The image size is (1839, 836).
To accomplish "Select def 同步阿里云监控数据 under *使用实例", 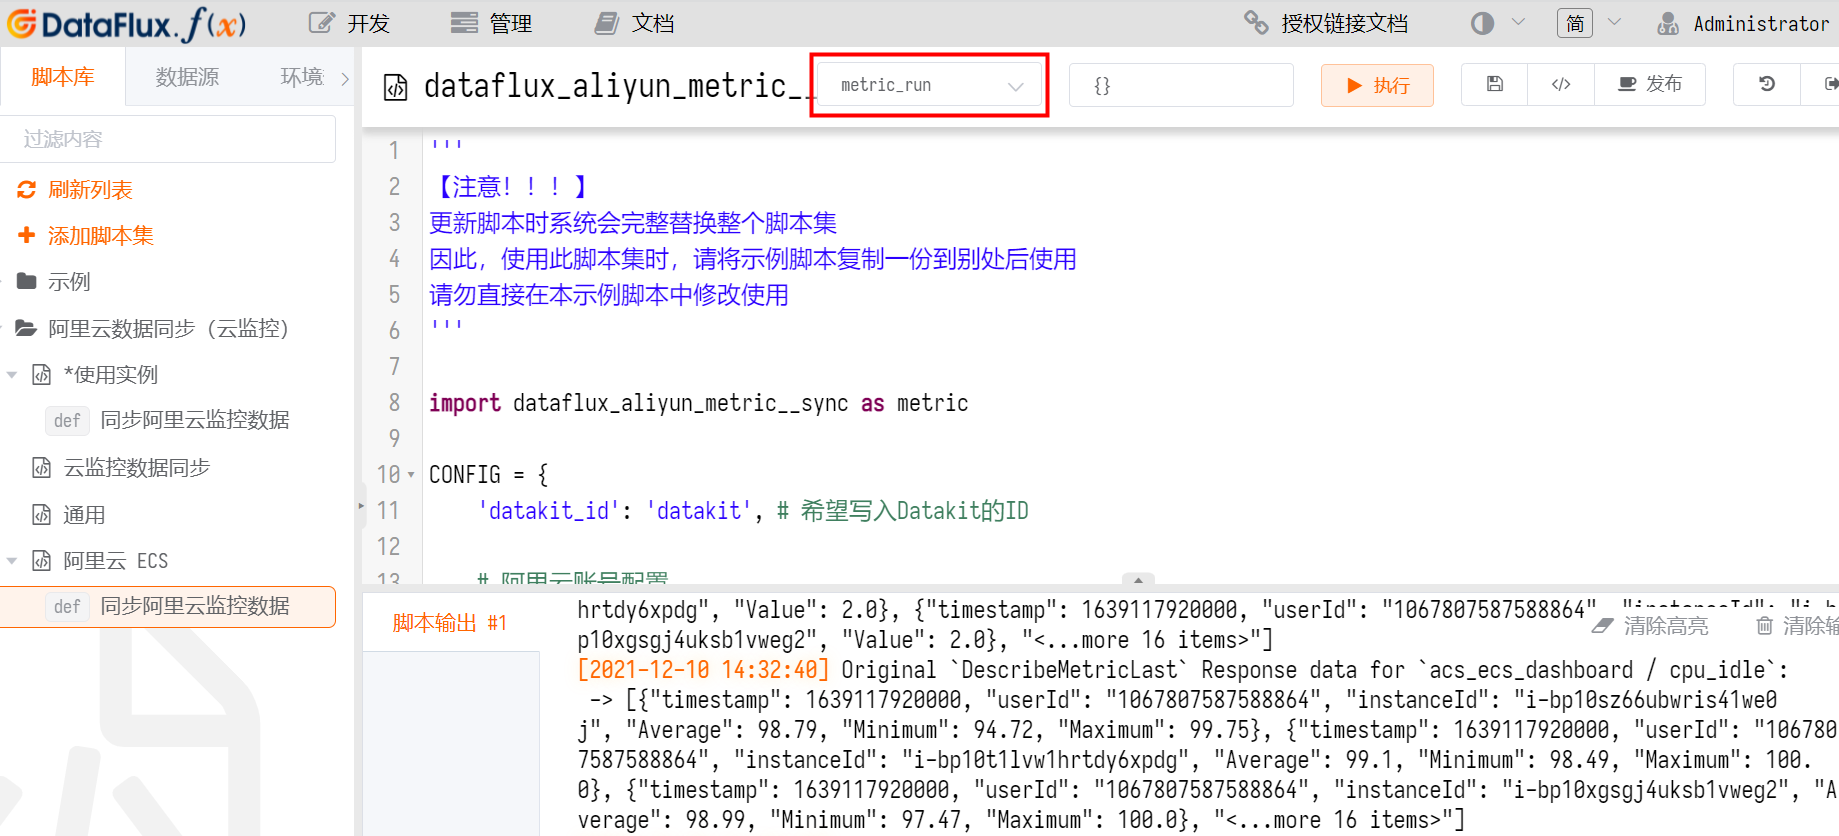I will pos(168,420).
